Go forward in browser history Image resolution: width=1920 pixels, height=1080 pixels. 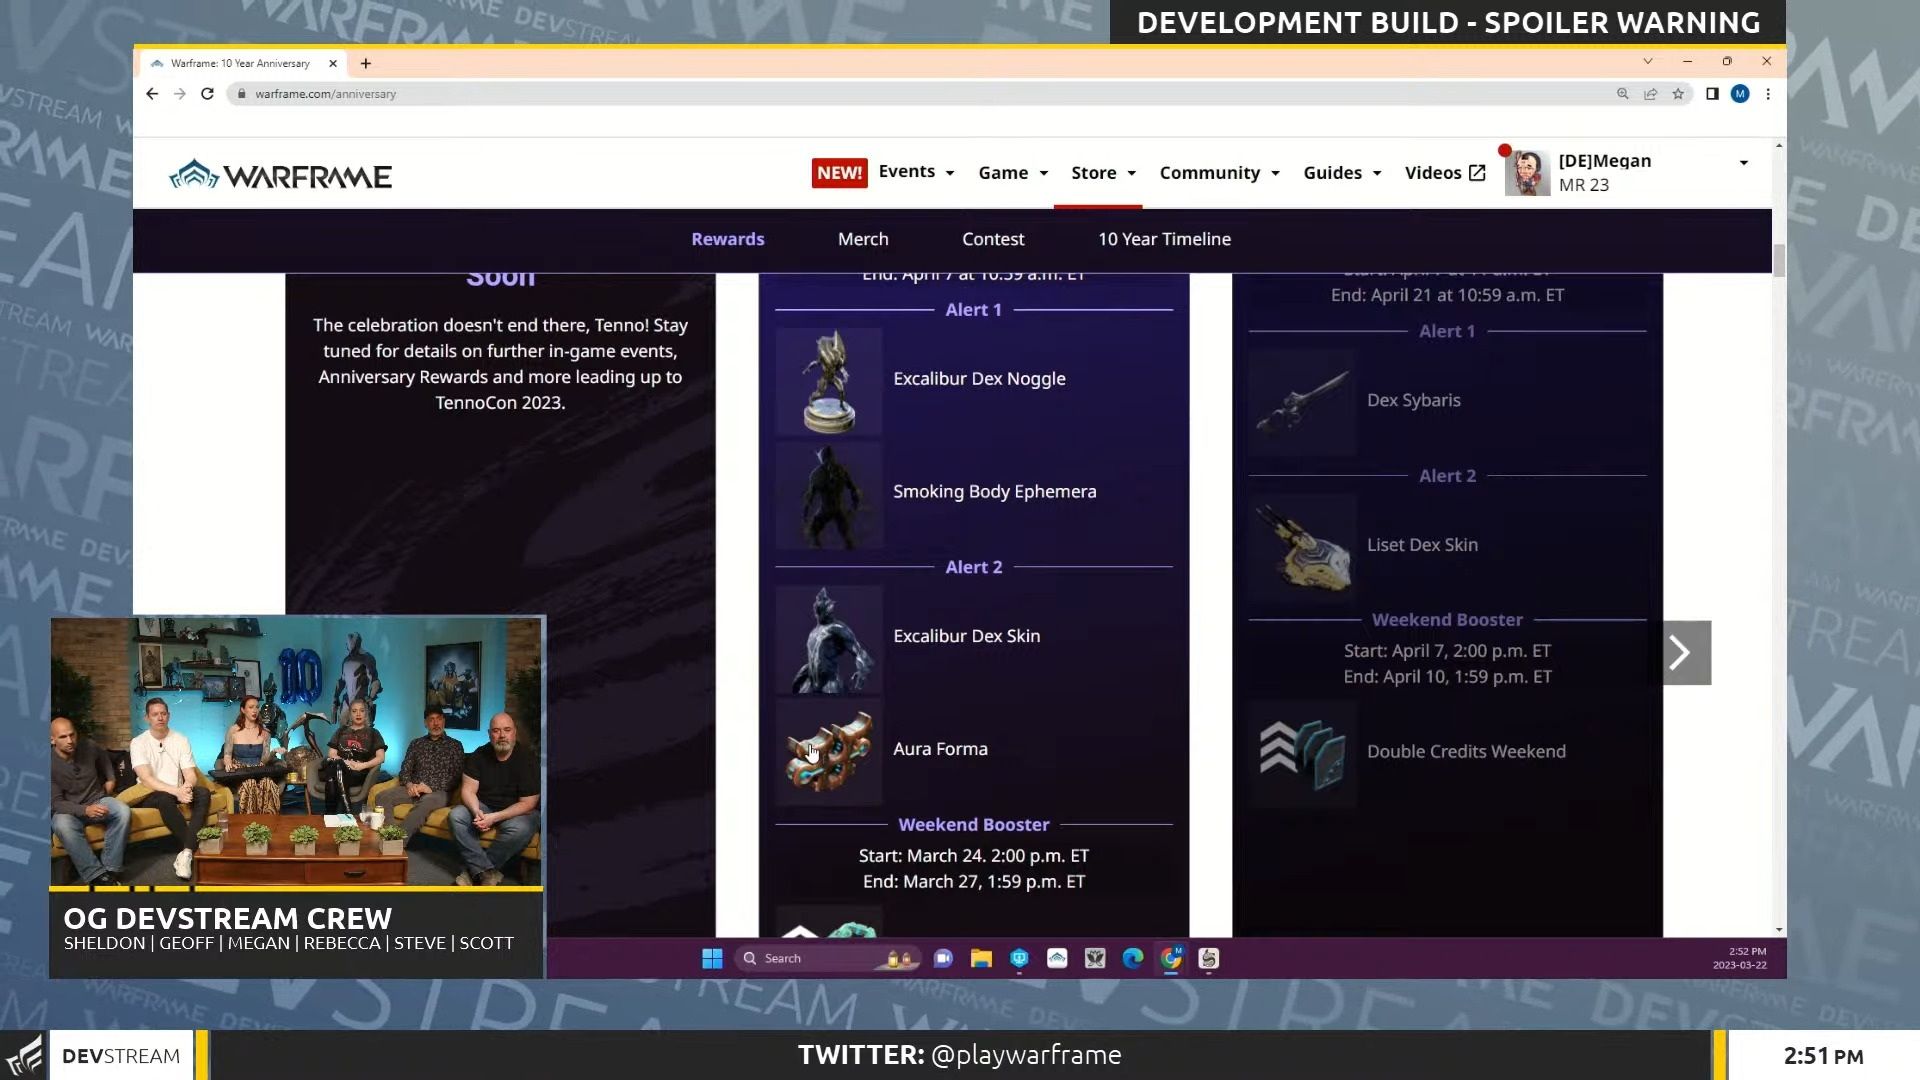tap(180, 93)
